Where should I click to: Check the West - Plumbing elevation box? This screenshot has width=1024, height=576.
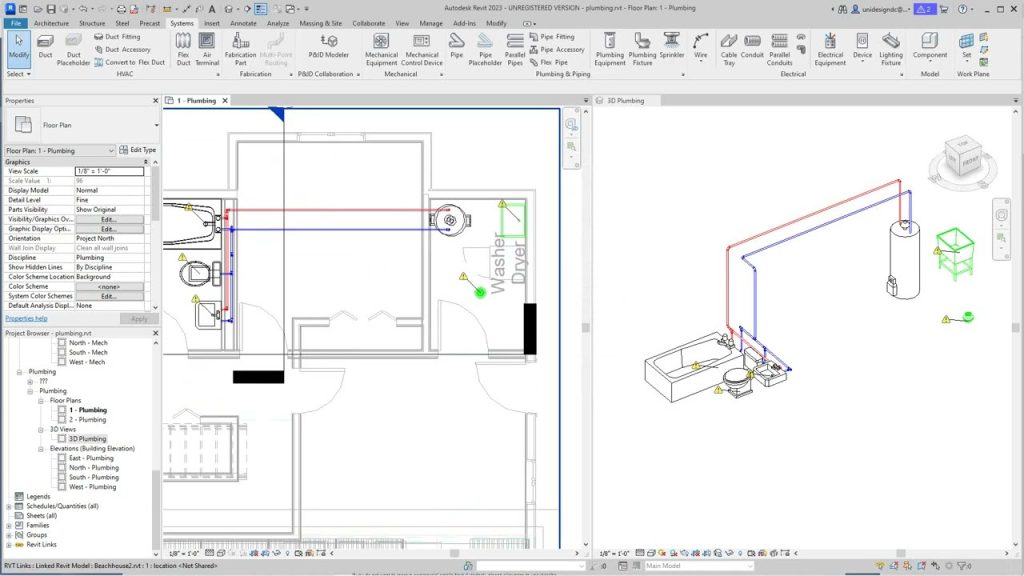pyautogui.click(x=62, y=487)
